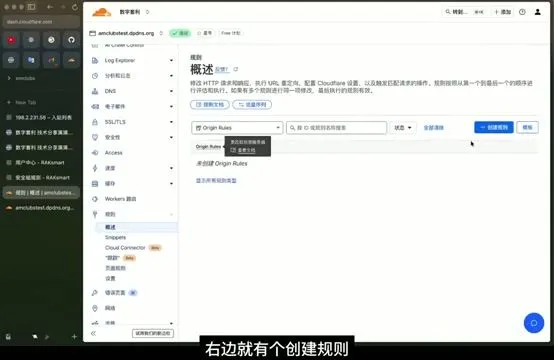Click the 缓存 caching sidebar icon

[x=95, y=183]
